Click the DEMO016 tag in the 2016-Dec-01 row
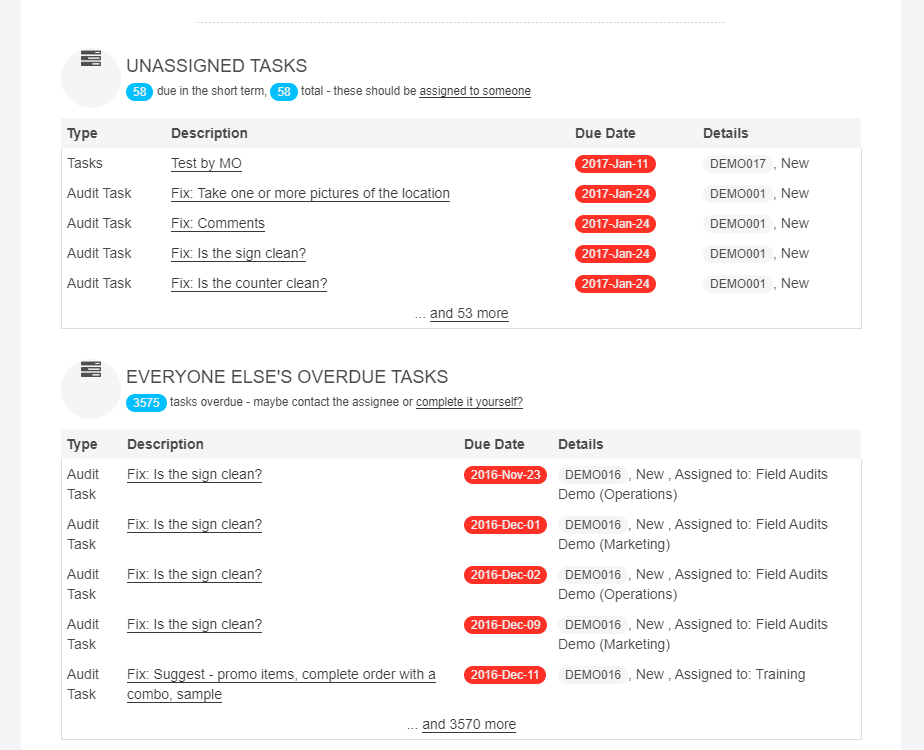Viewport: 924px width, 750px height. point(593,525)
